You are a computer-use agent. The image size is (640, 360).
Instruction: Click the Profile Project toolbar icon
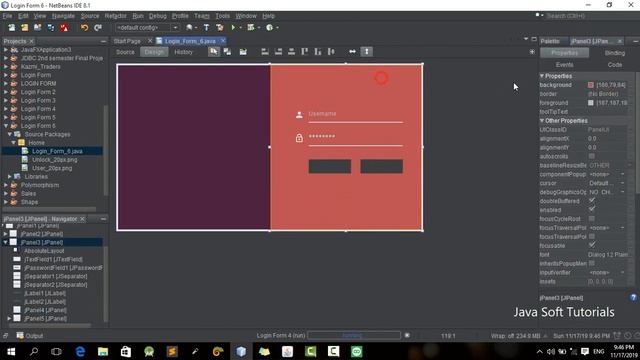coord(269,27)
